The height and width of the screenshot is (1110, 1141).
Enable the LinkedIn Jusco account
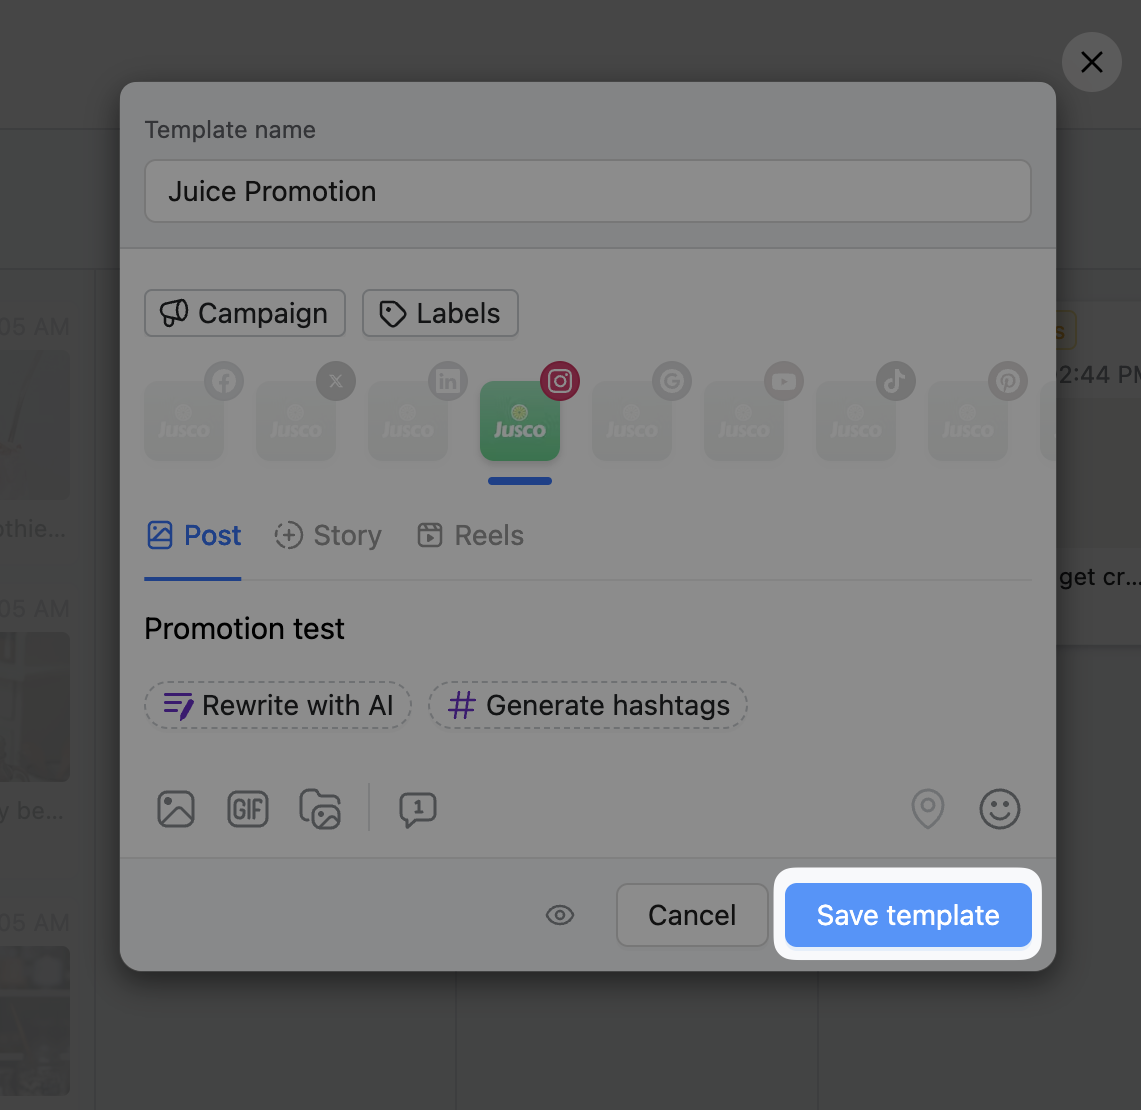409,421
